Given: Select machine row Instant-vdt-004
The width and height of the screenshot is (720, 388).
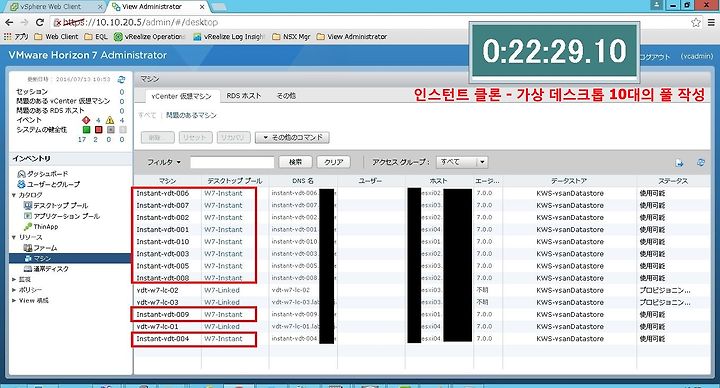Looking at the screenshot, I should click(x=422, y=339).
